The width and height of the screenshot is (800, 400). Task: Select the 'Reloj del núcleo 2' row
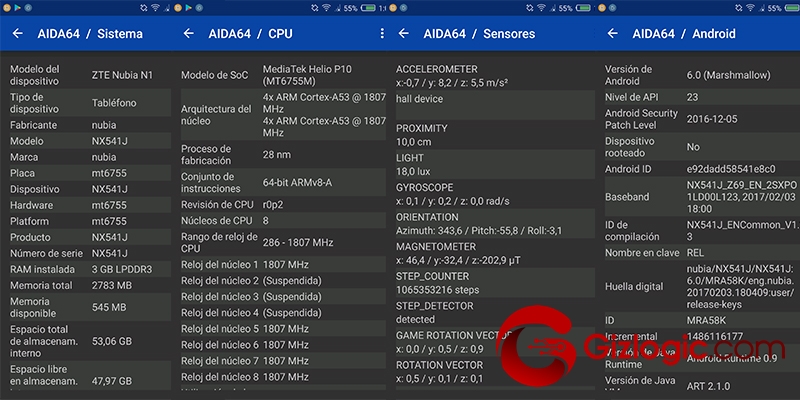283,281
